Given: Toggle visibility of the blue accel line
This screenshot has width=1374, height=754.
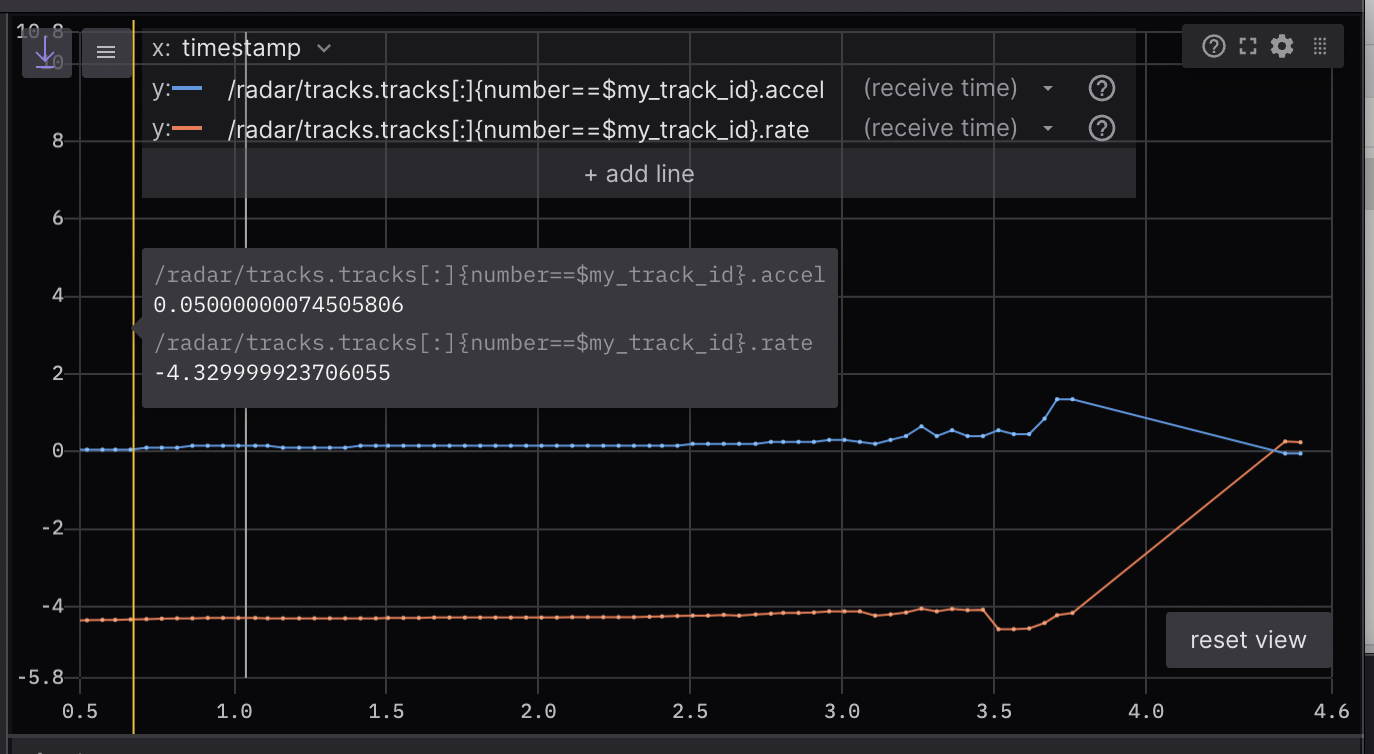Looking at the screenshot, I should click(187, 89).
